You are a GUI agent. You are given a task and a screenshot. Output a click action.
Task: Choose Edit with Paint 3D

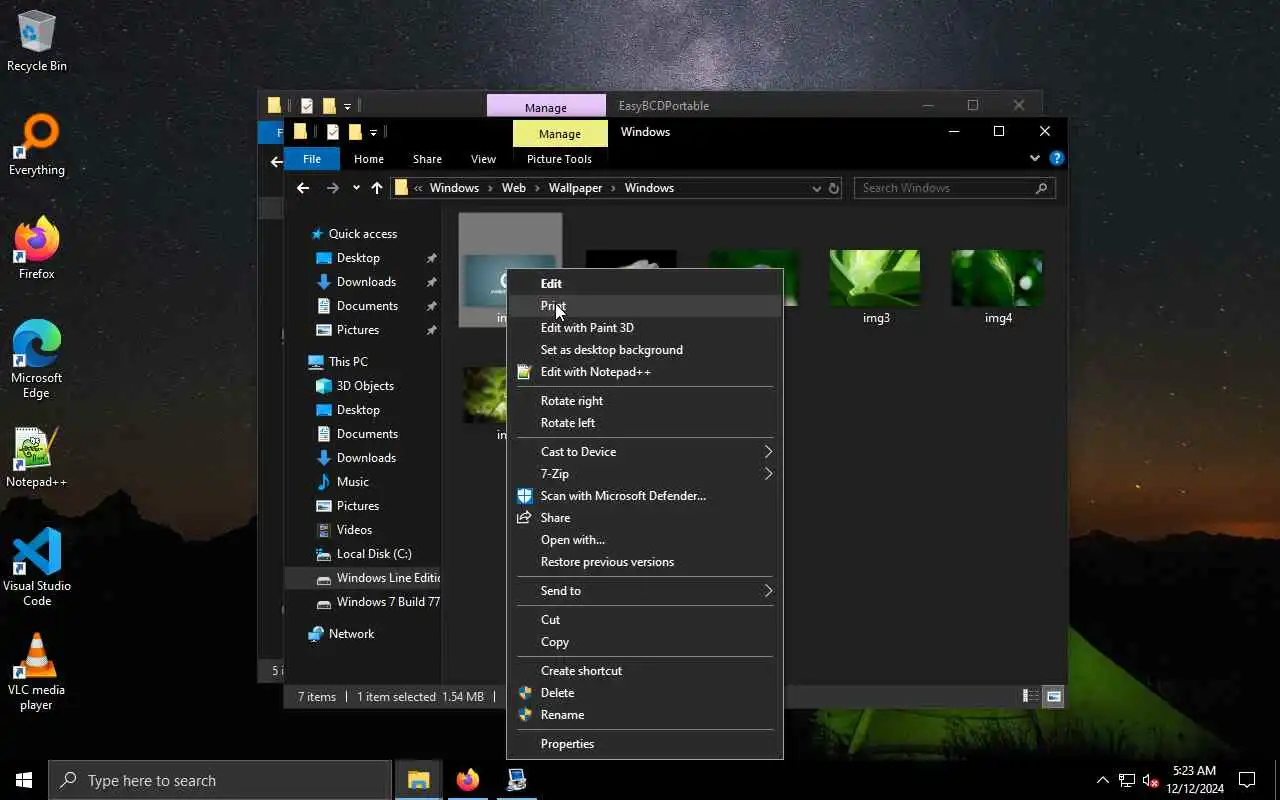click(645, 328)
